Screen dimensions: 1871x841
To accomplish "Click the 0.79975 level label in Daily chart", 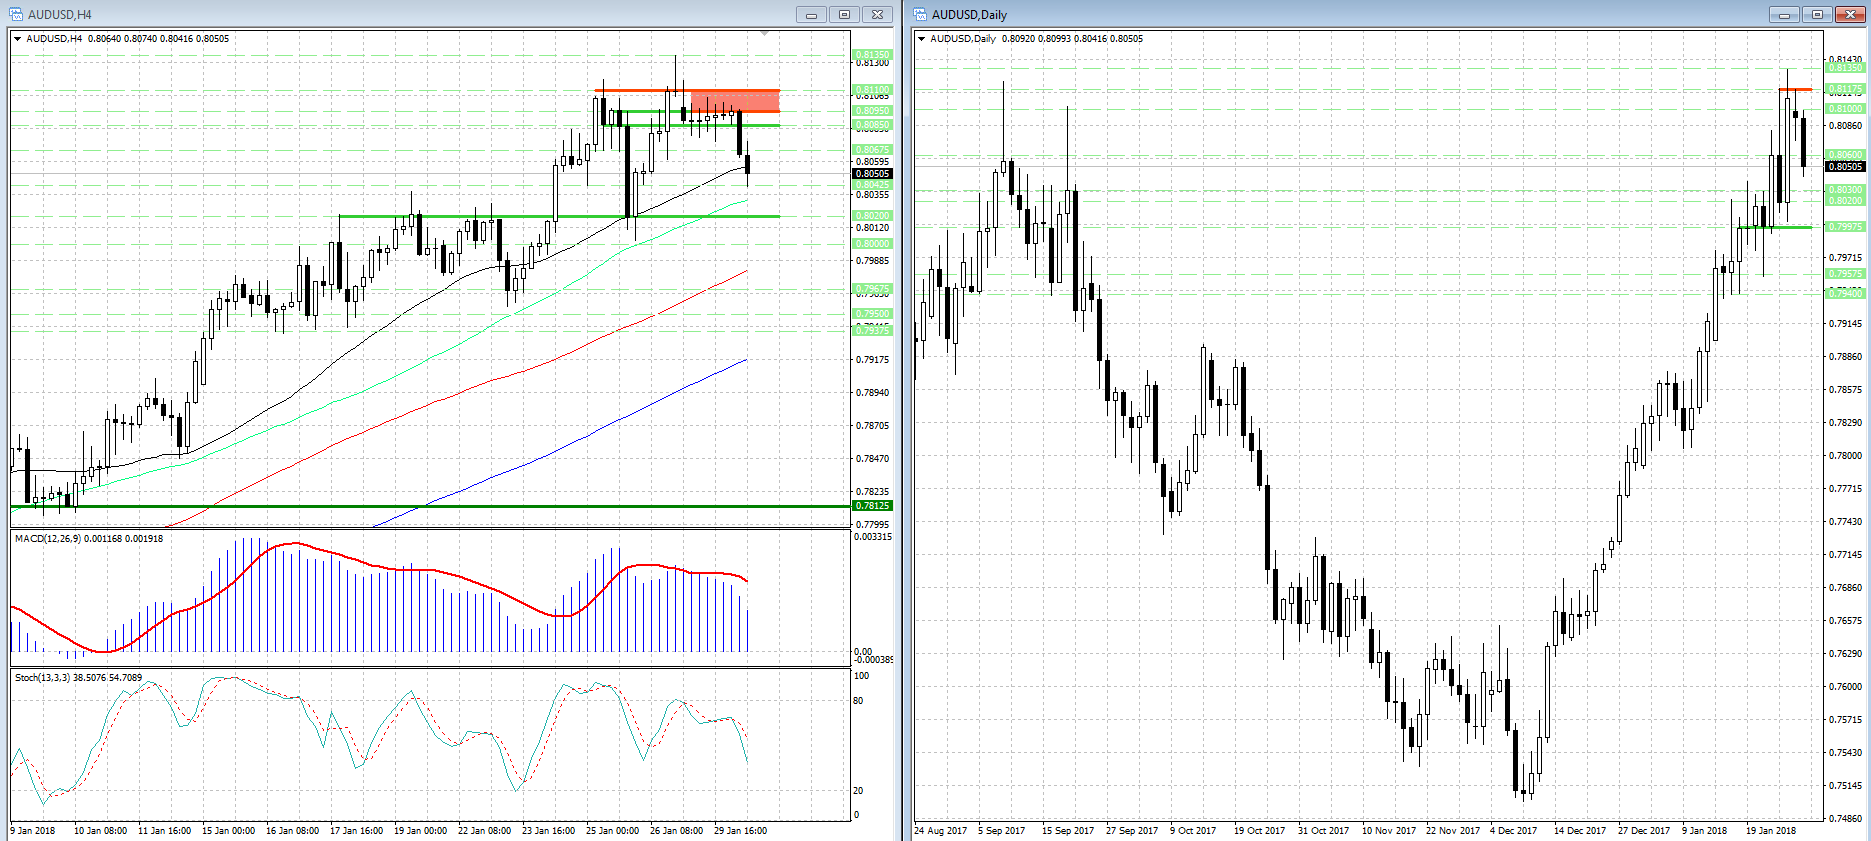I will tap(1846, 227).
